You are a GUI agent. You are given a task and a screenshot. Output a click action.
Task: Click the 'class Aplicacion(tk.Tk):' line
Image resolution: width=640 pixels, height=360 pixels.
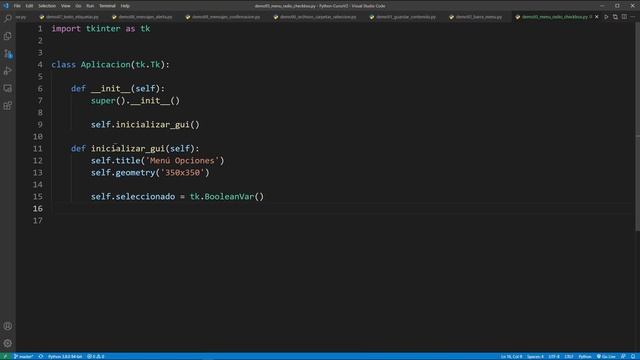point(111,64)
